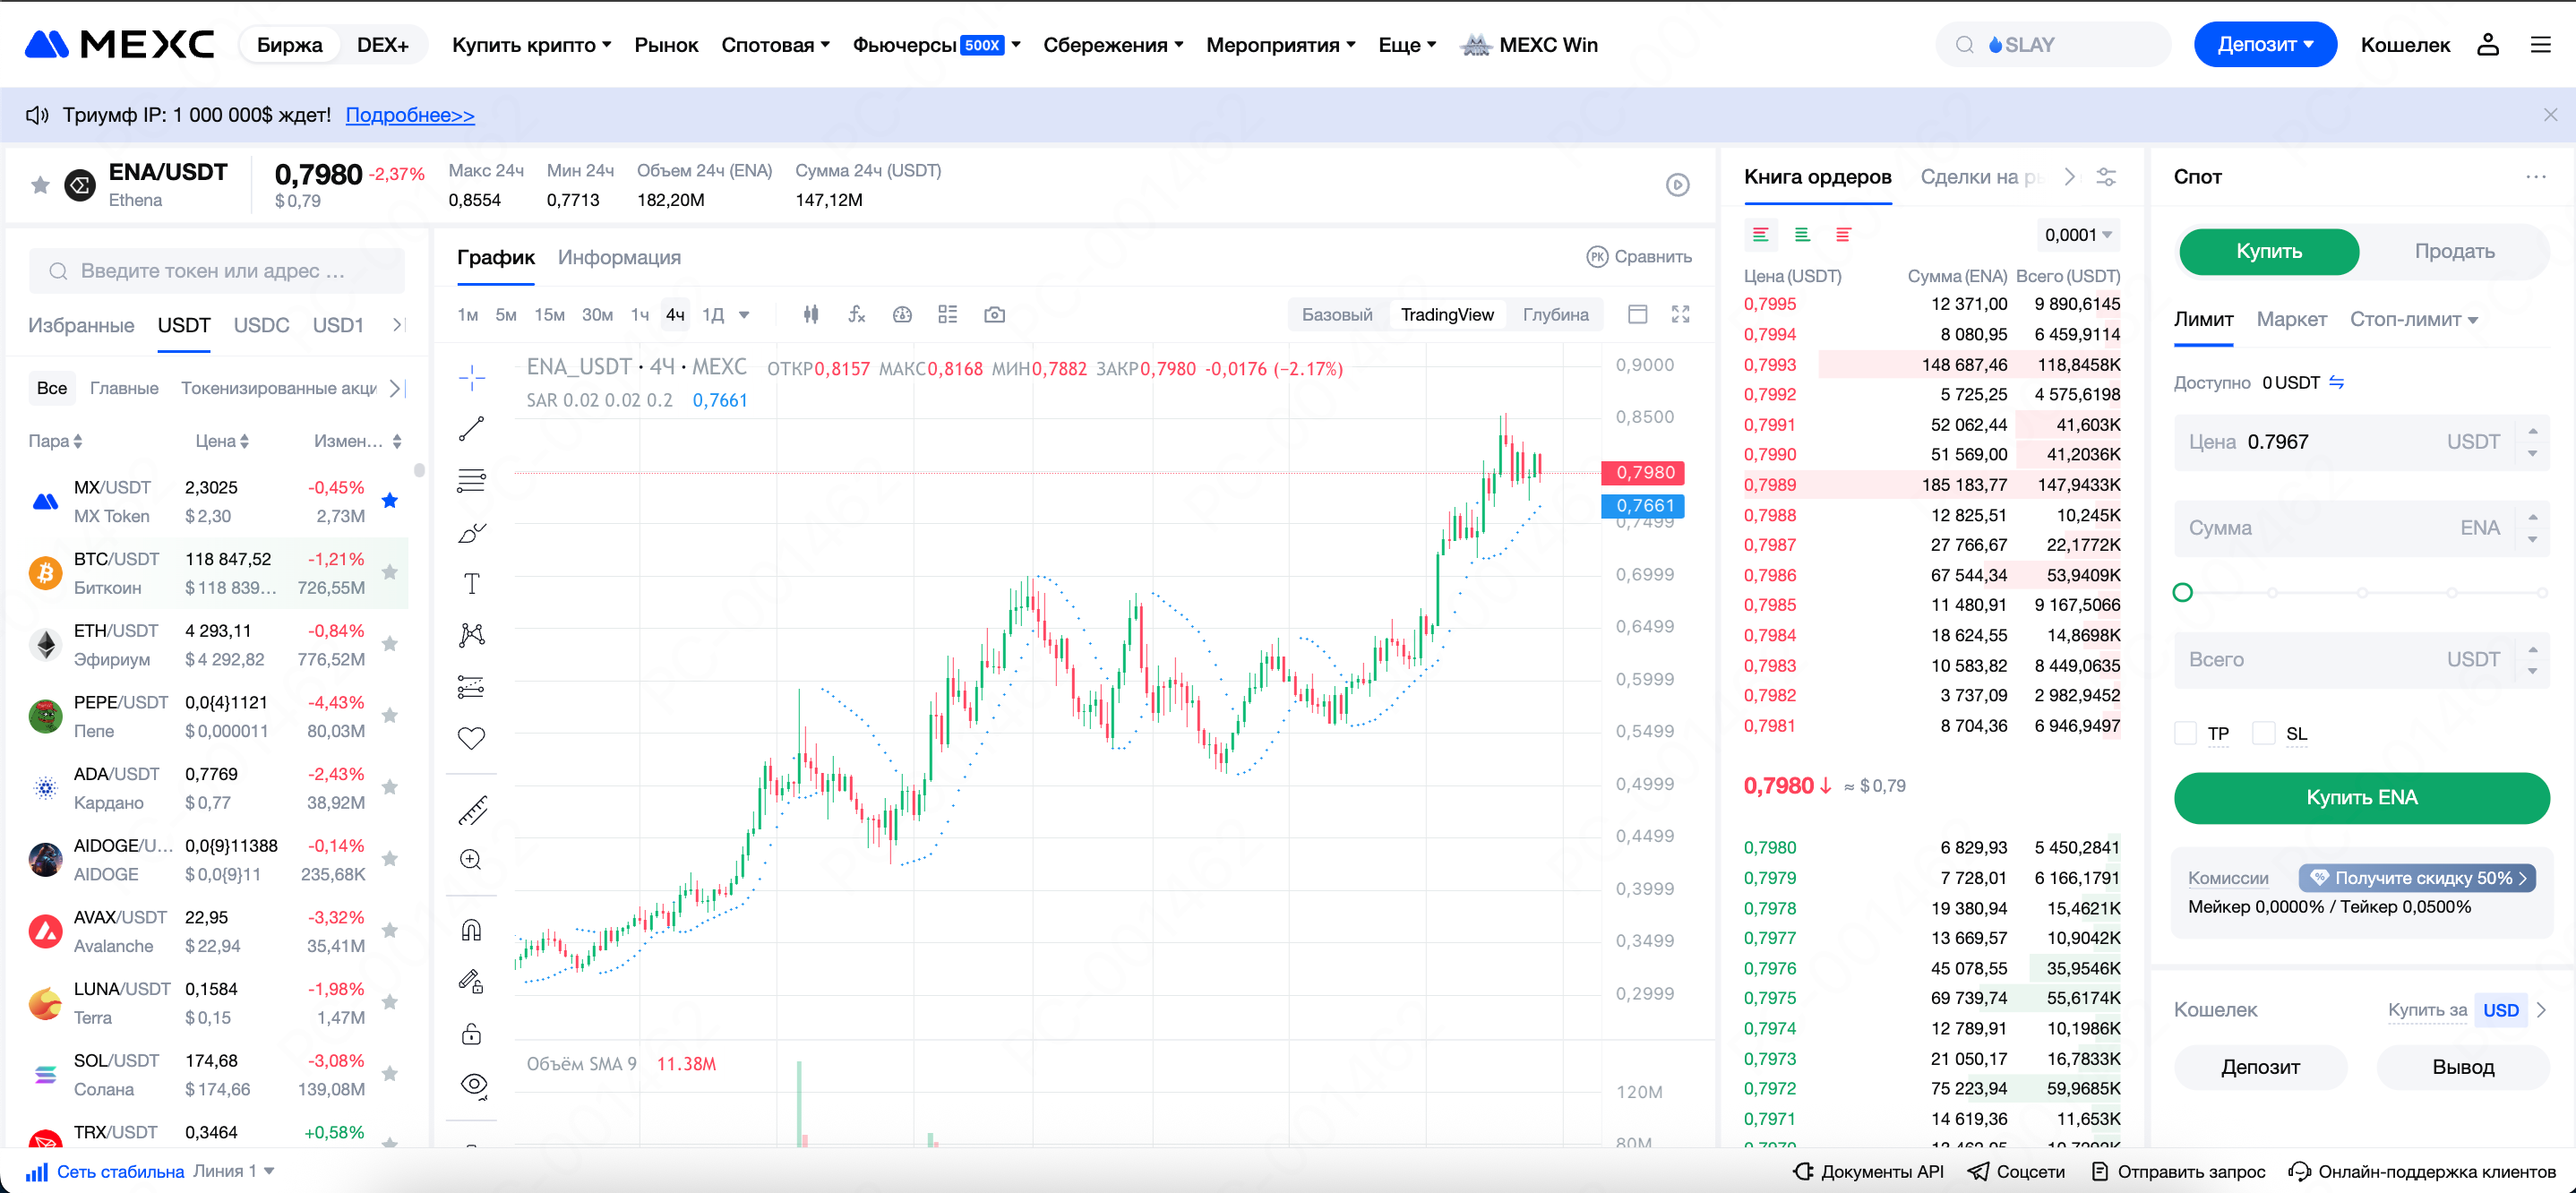
Task: Toggle favorite star for BTC/USDT
Action: click(391, 573)
